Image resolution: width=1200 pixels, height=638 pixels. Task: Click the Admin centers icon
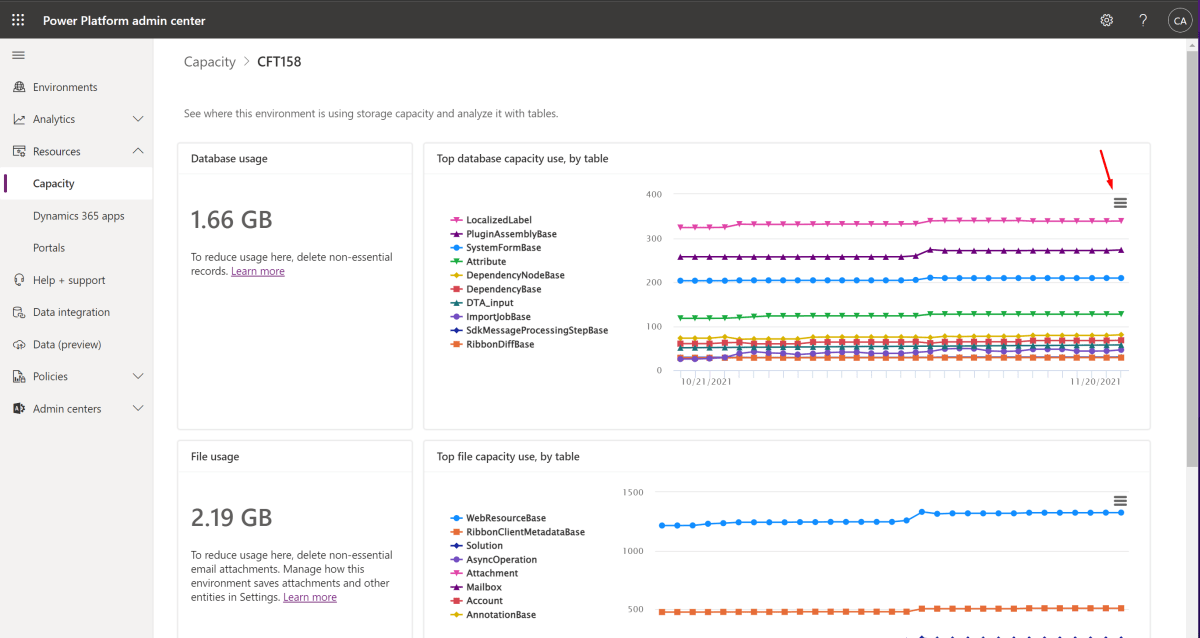(19, 408)
